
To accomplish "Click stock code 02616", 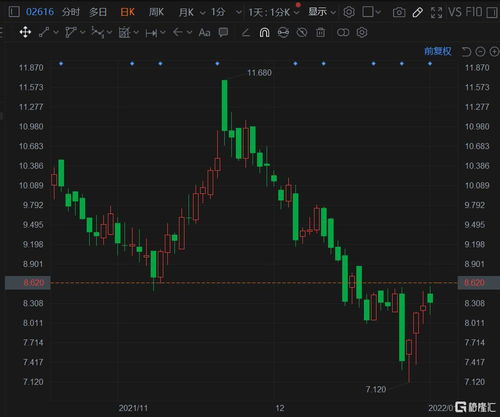I will coord(40,12).
